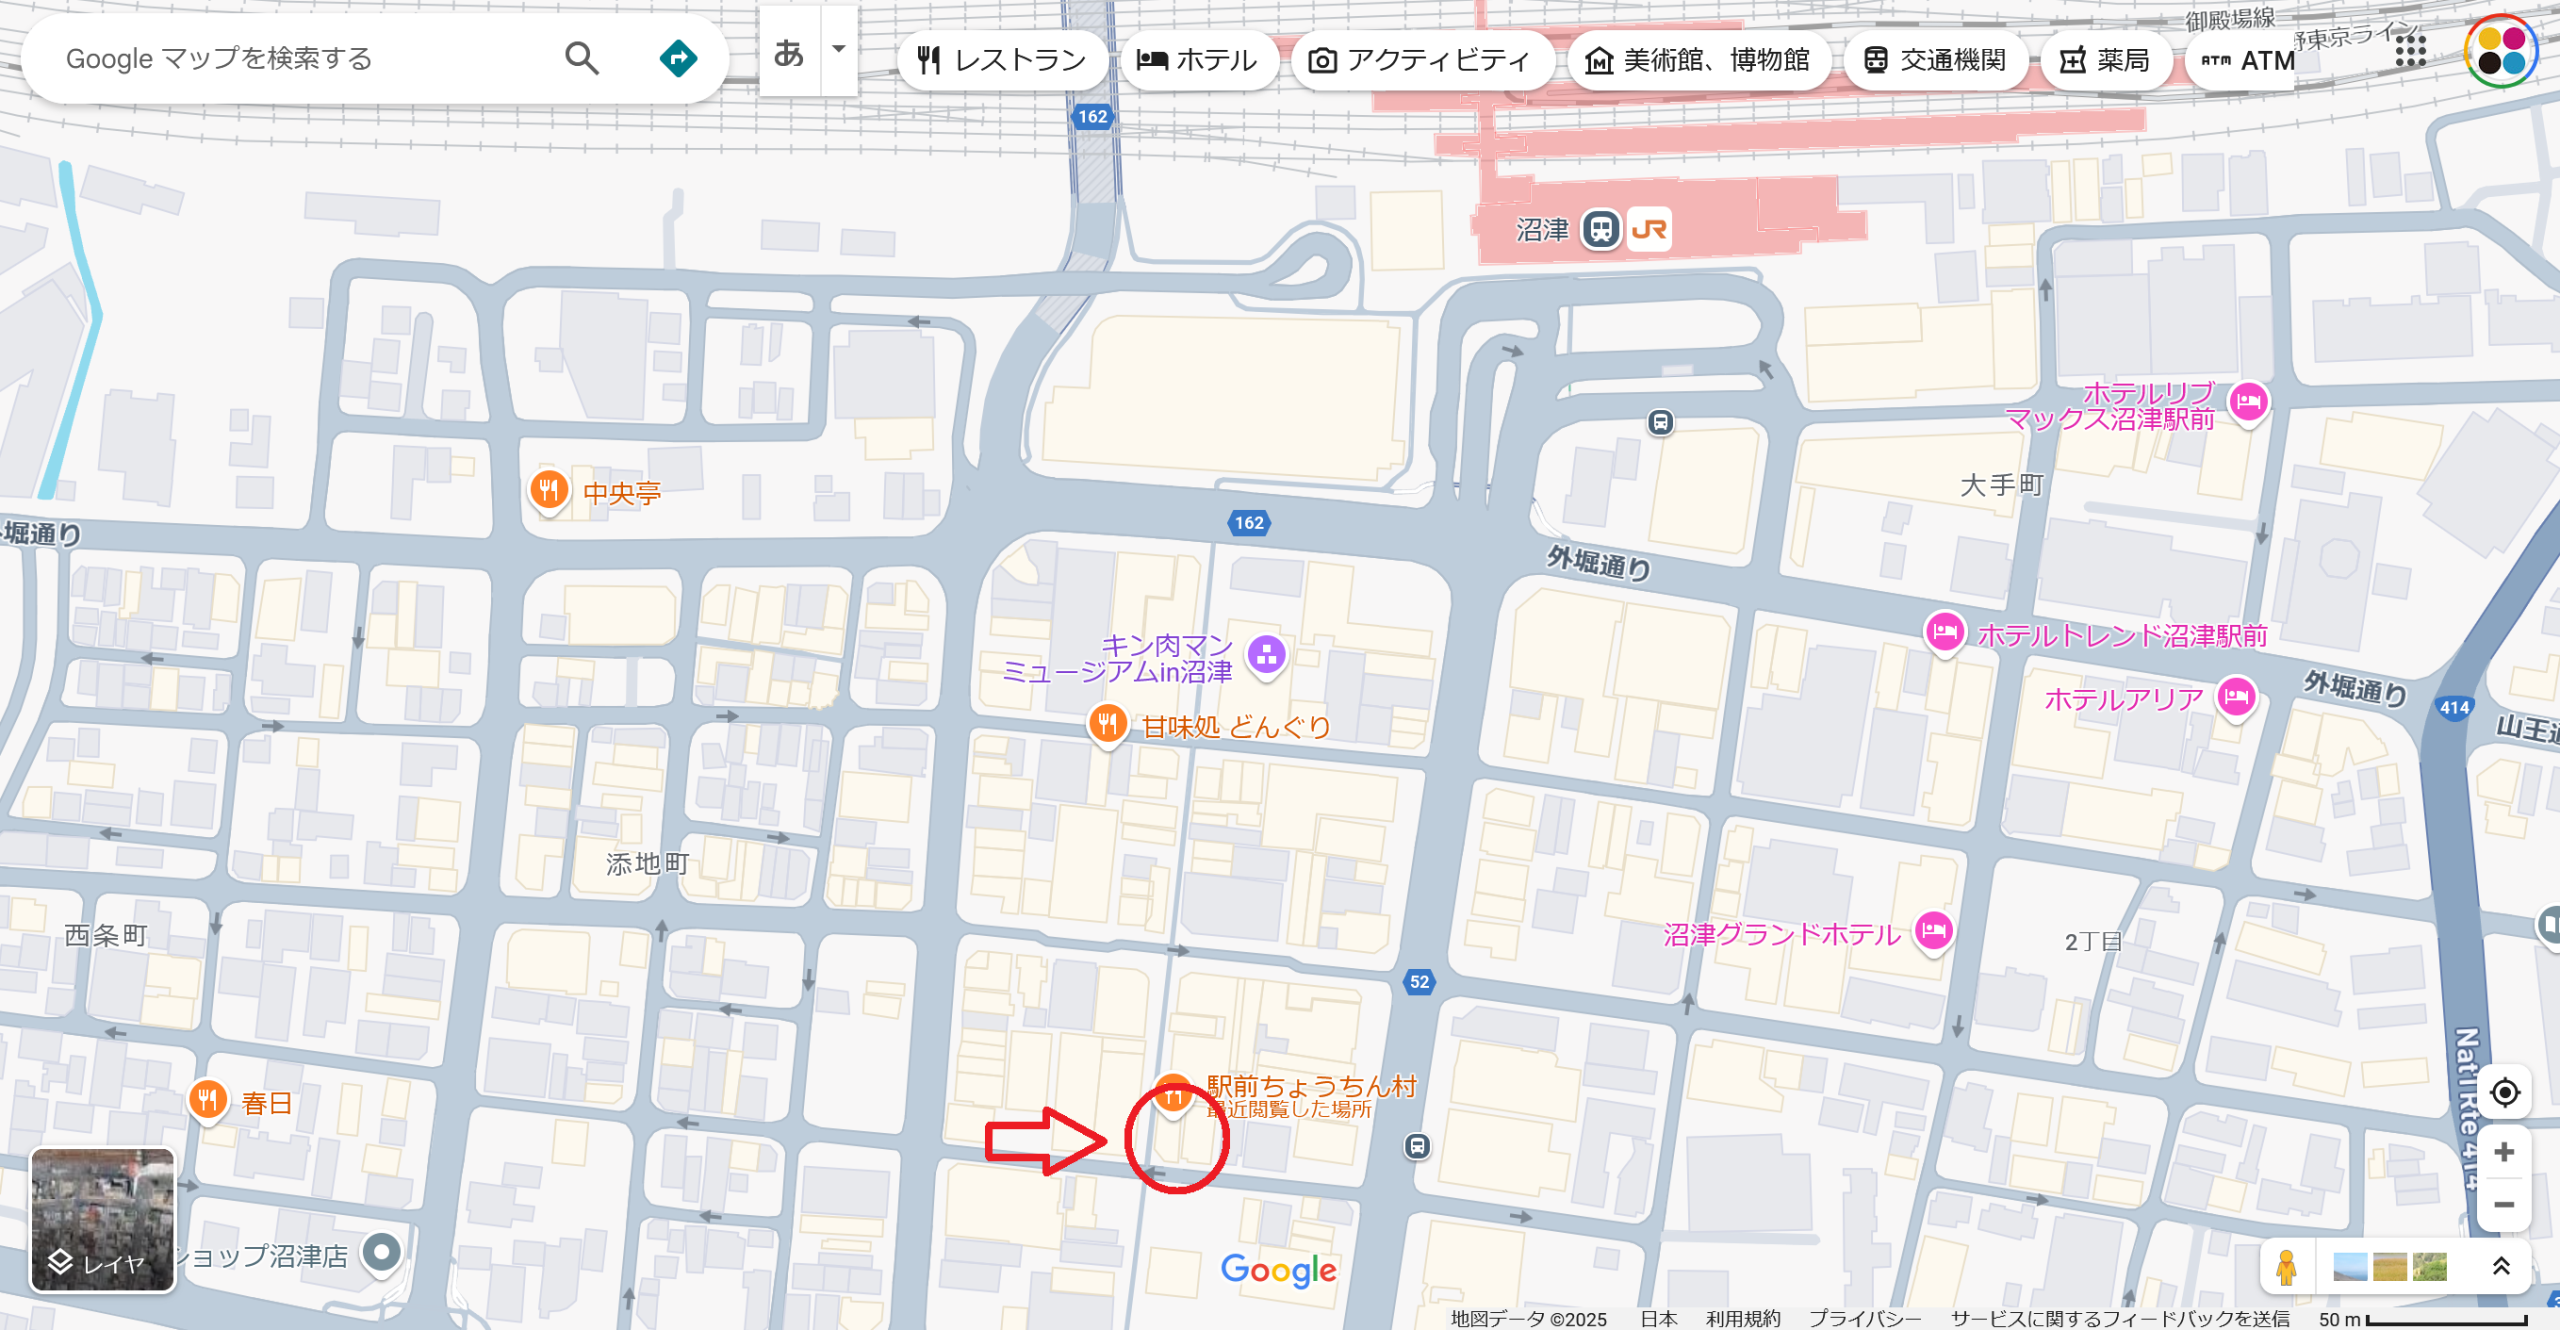Select the ホテルリブマックス沼津駅前 hotel pin
This screenshot has height=1330, width=2560.
(2249, 403)
